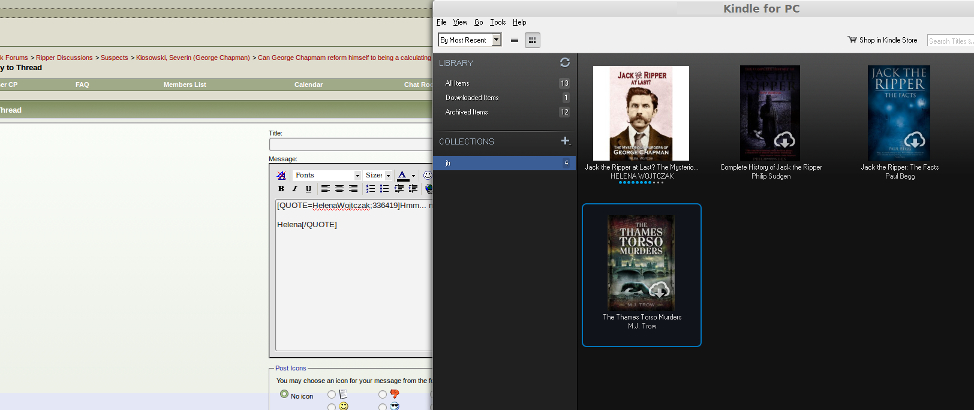The width and height of the screenshot is (974, 410).
Task: Add a new collection with plus icon
Action: click(565, 141)
